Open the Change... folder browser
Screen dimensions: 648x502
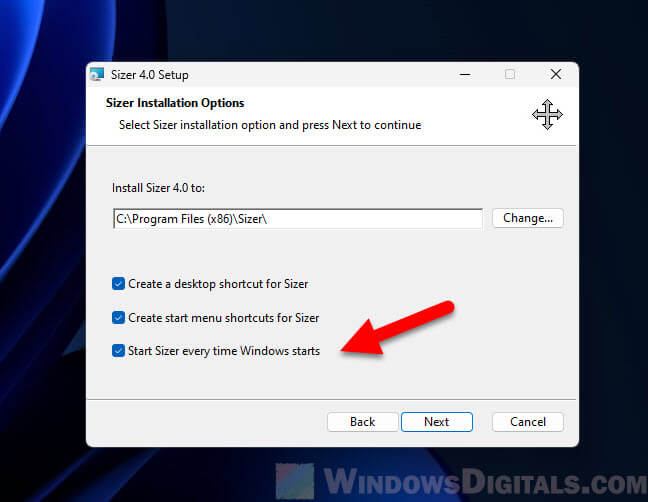point(528,218)
